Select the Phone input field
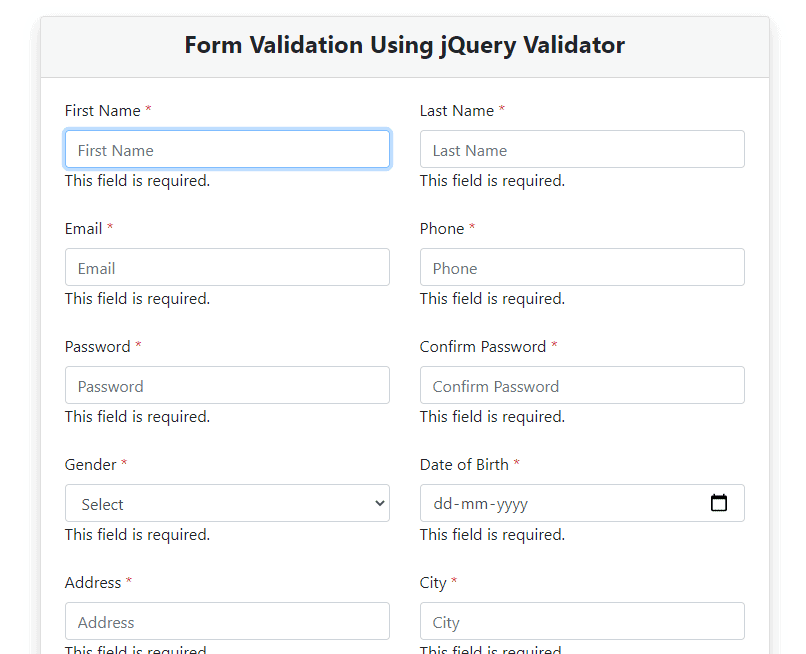 click(582, 267)
